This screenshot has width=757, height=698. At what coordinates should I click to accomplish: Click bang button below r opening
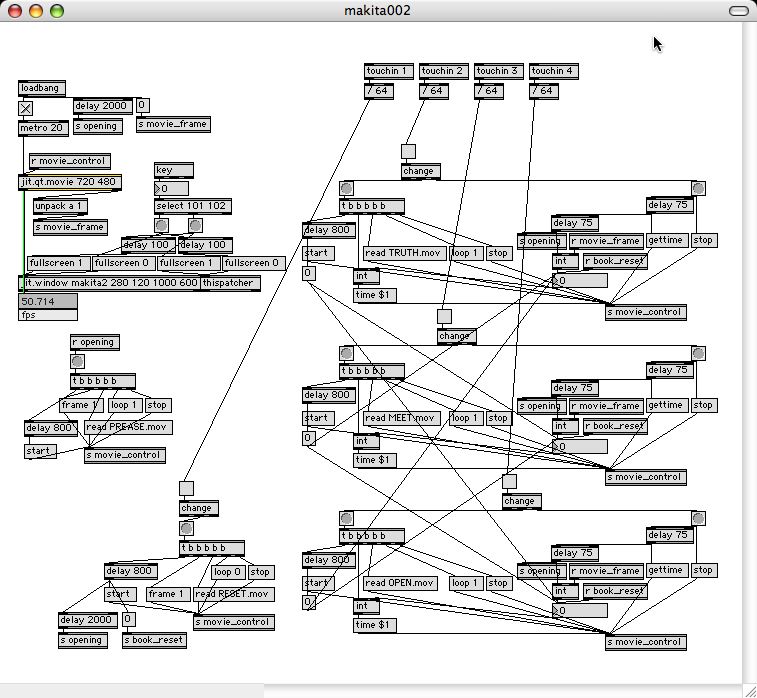point(77,361)
